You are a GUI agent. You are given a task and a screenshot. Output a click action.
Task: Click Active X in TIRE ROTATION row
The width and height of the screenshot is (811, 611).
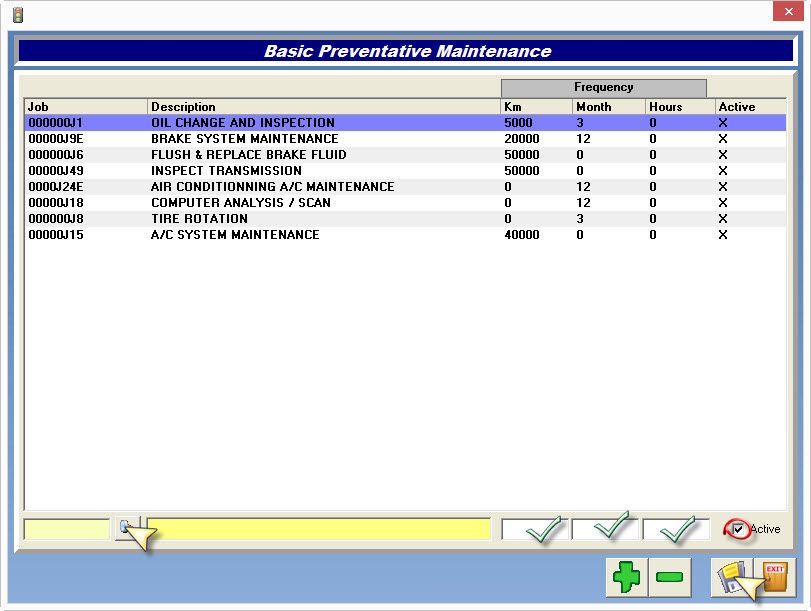723,219
